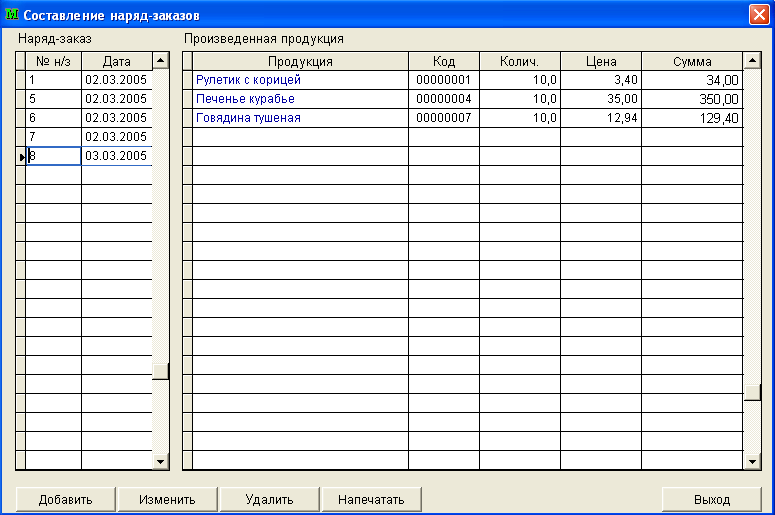Select the order dated 03.03.2005
The height and width of the screenshot is (515, 775).
(x=116, y=156)
